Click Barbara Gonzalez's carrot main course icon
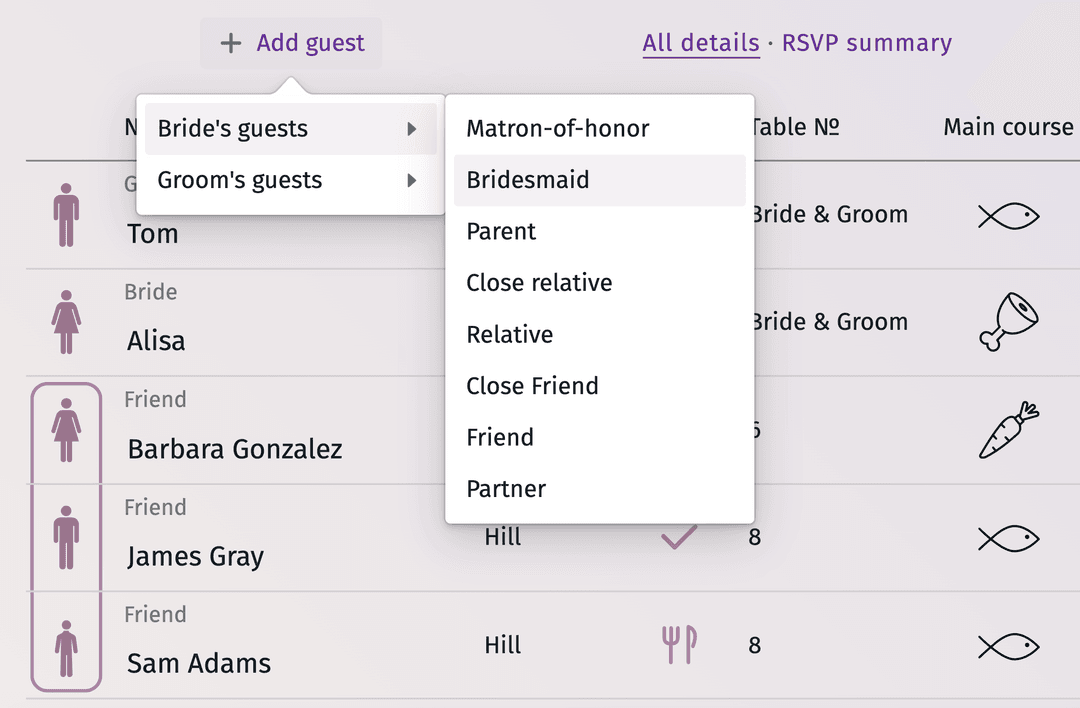Viewport: 1080px width, 708px height. [1008, 430]
